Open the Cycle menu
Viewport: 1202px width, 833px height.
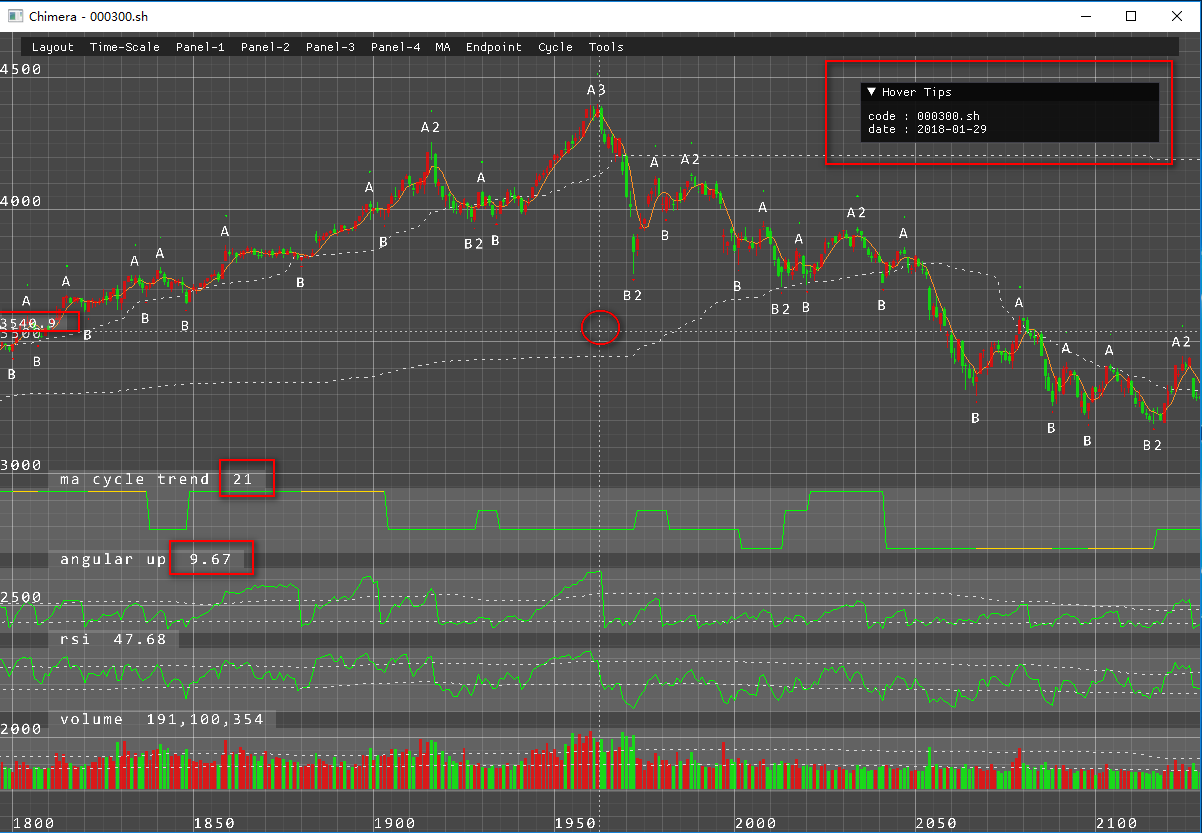[556, 47]
